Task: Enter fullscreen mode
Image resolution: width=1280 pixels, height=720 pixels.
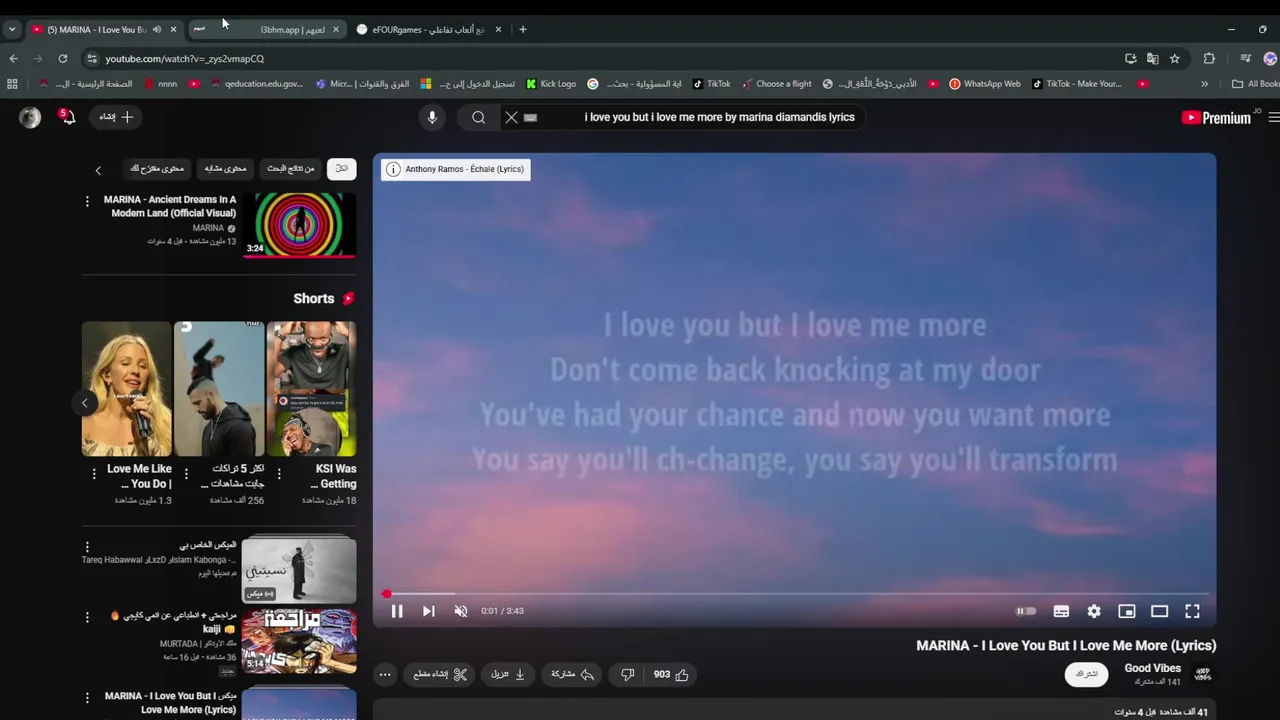Action: tap(1193, 611)
